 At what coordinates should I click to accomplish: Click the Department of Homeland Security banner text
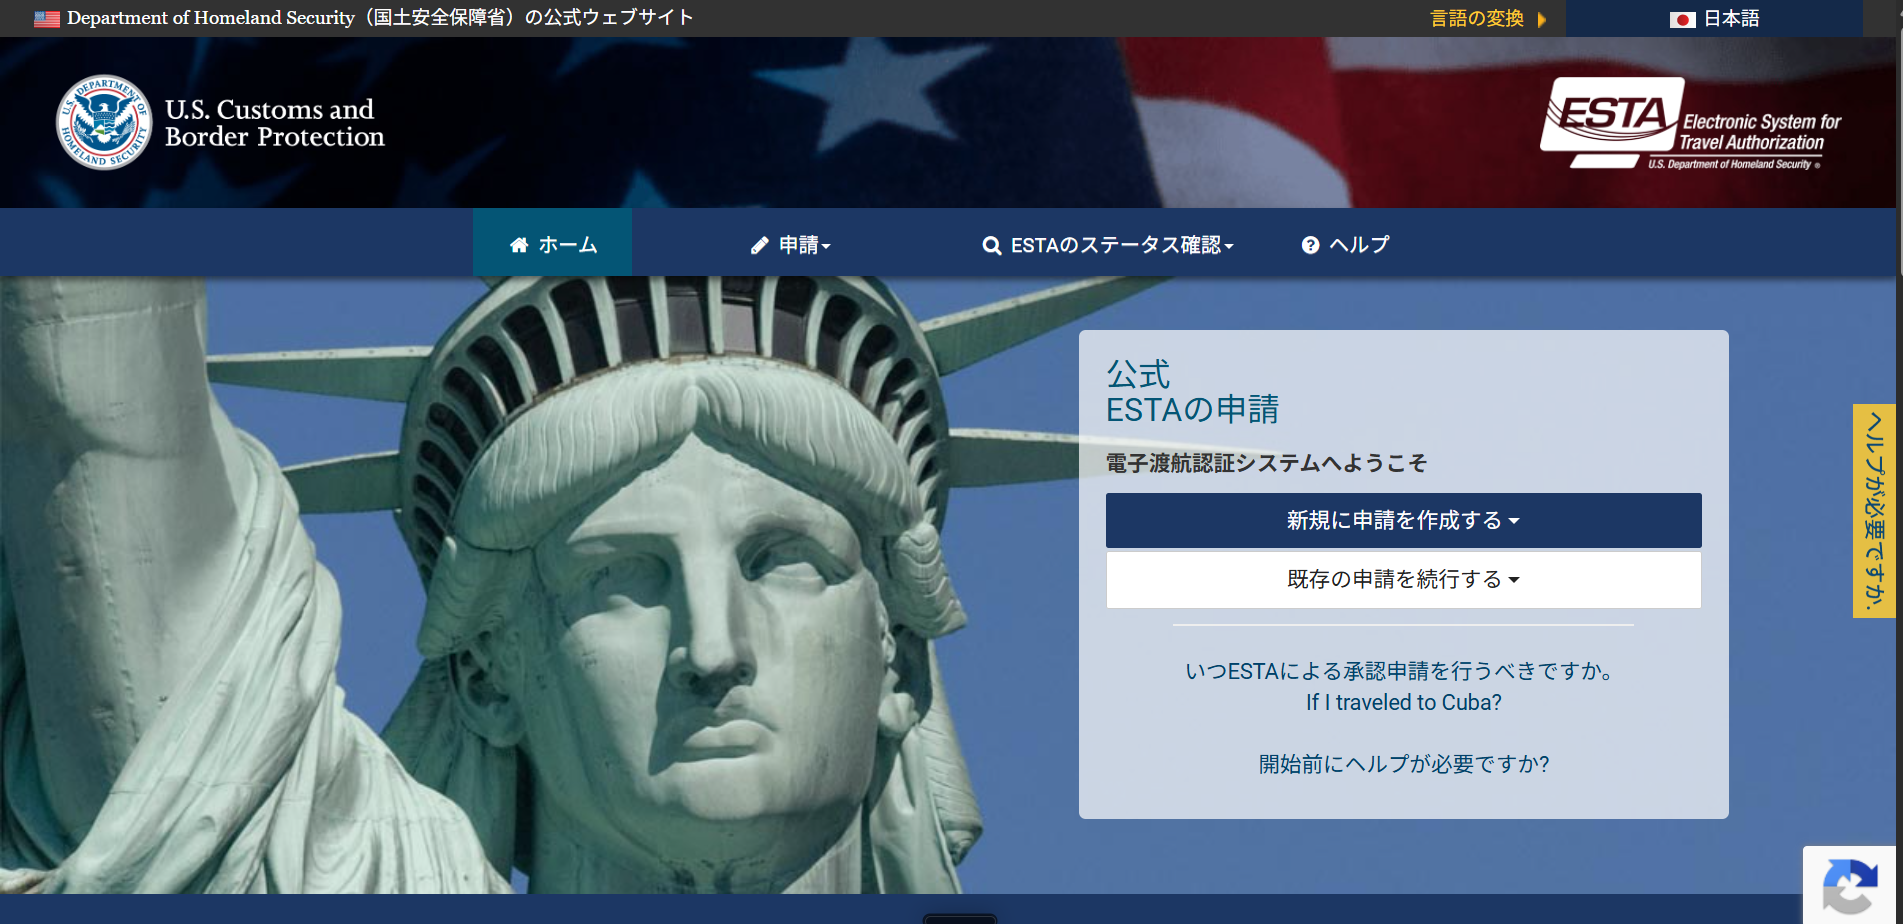[380, 18]
